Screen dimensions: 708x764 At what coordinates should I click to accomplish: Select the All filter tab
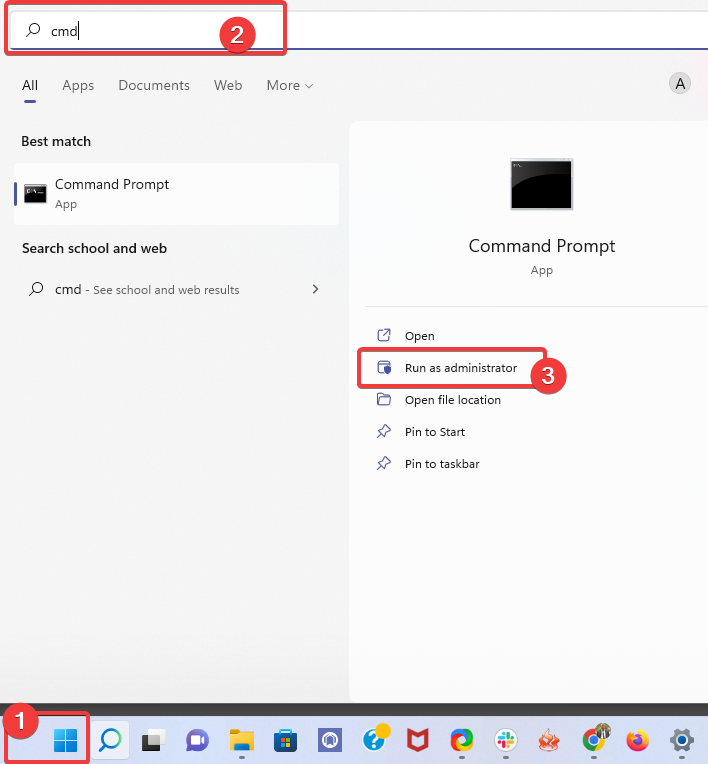point(30,85)
